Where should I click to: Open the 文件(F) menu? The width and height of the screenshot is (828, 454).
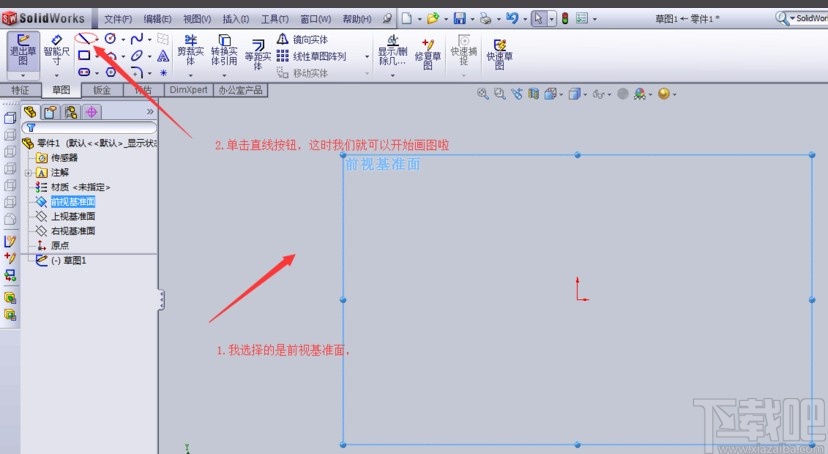coord(118,19)
